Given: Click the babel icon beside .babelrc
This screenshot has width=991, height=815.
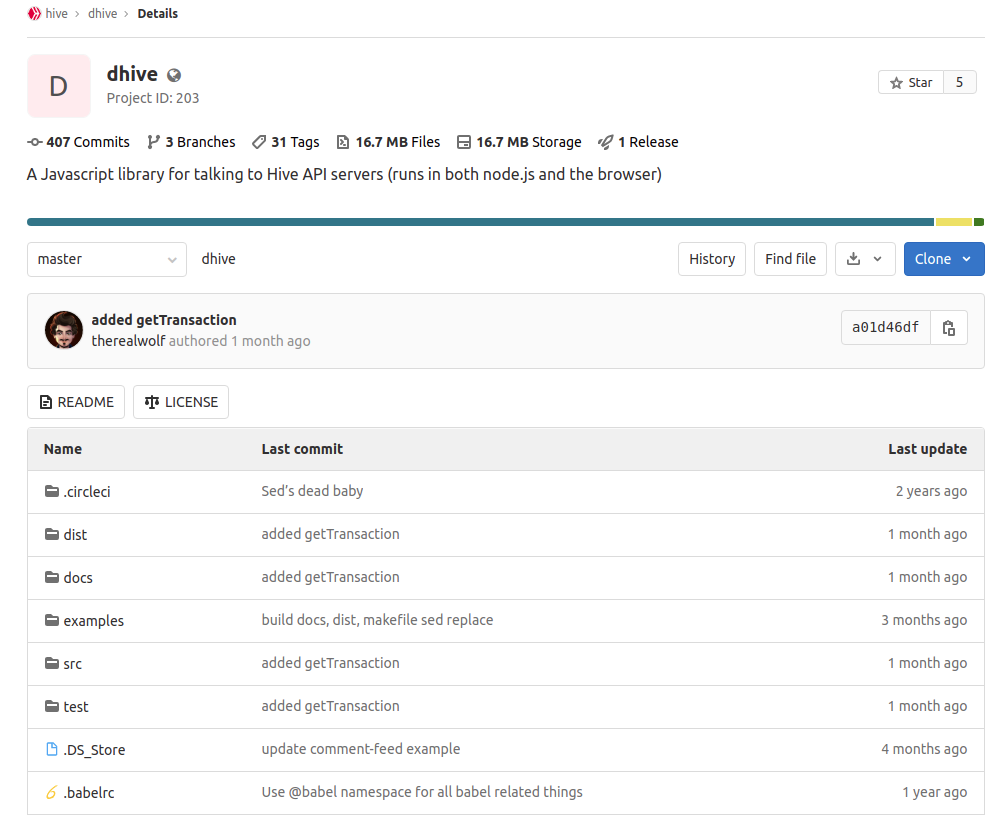Looking at the screenshot, I should pos(52,792).
